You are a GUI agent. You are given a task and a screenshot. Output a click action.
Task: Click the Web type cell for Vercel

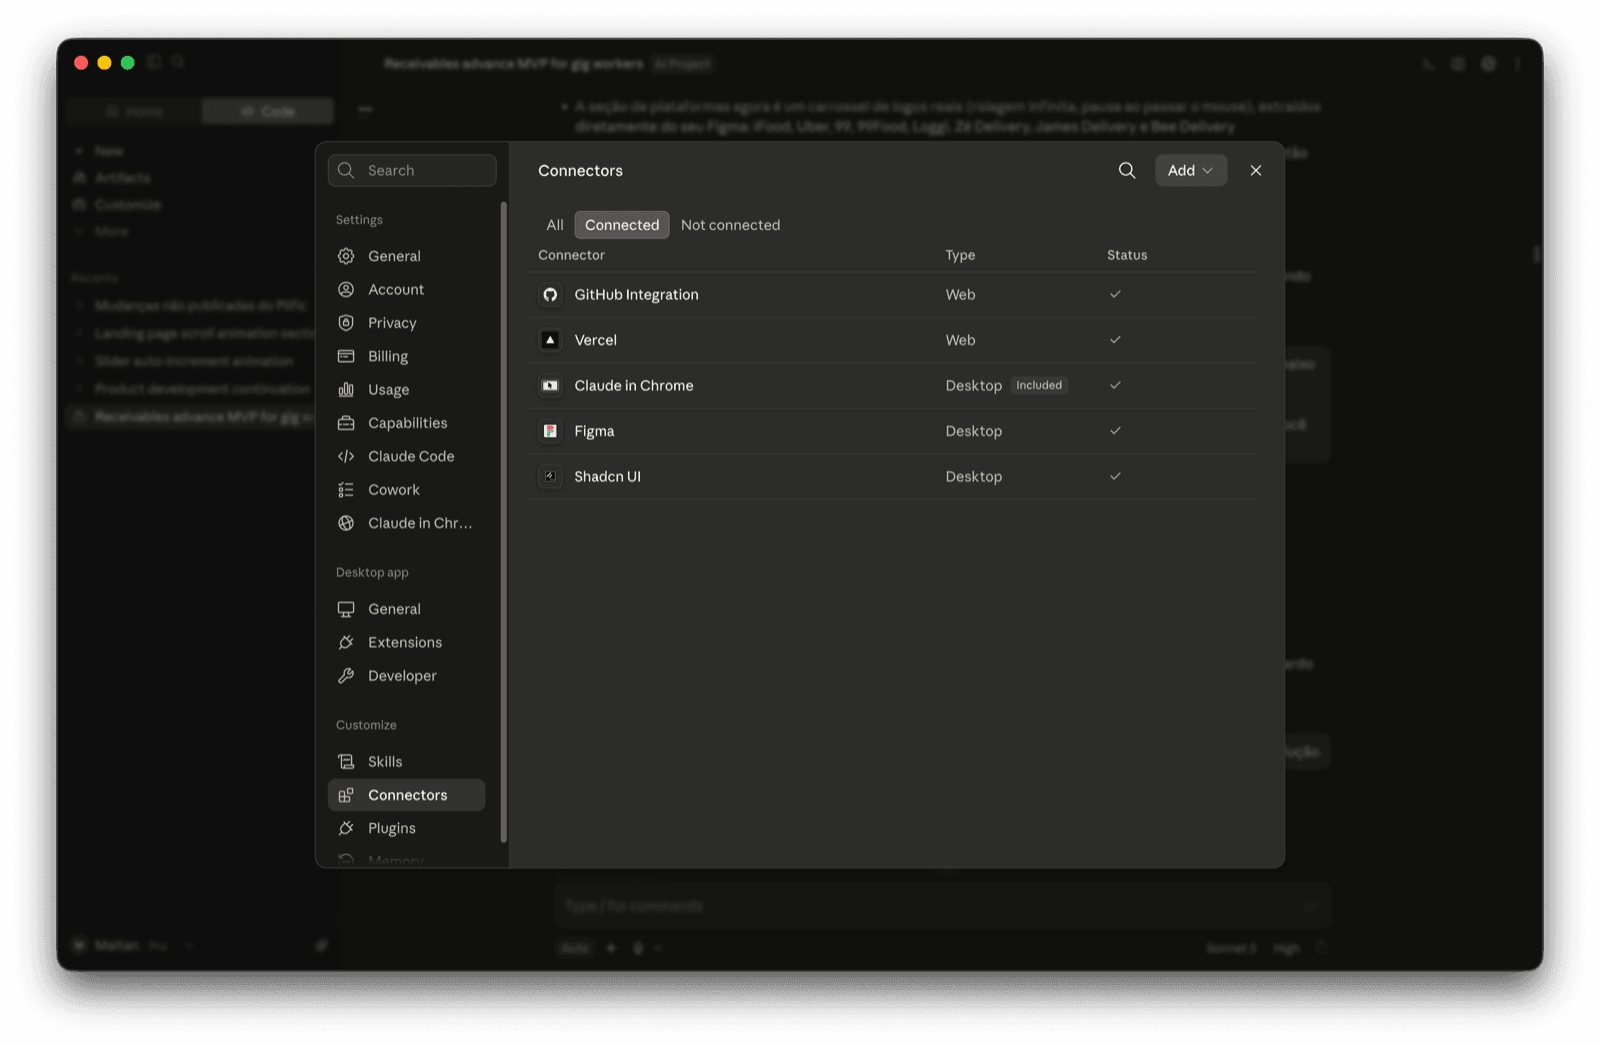960,340
